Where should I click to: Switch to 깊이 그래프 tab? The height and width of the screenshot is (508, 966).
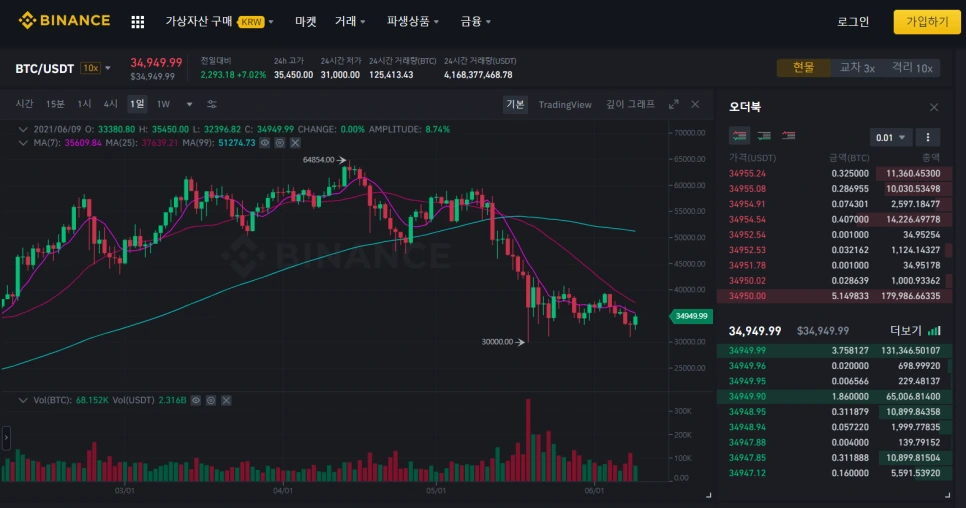630,105
